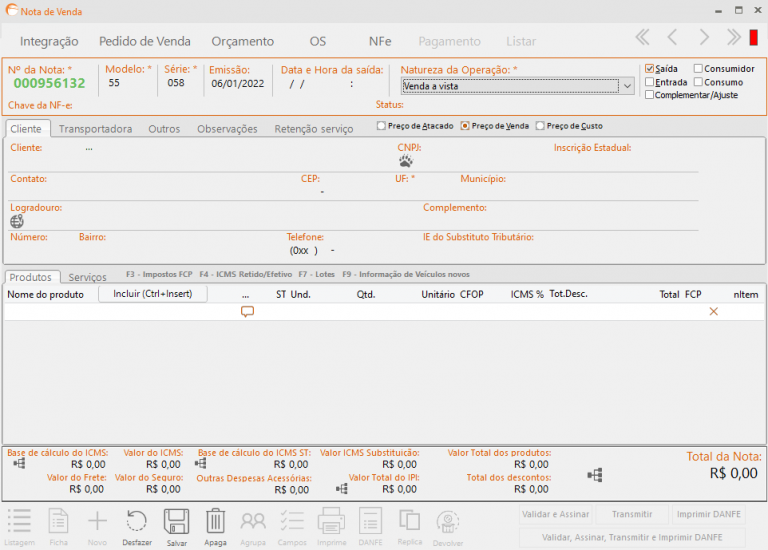Uncheck the Saída checkbox
Image resolution: width=768 pixels, height=550 pixels.
click(x=650, y=69)
